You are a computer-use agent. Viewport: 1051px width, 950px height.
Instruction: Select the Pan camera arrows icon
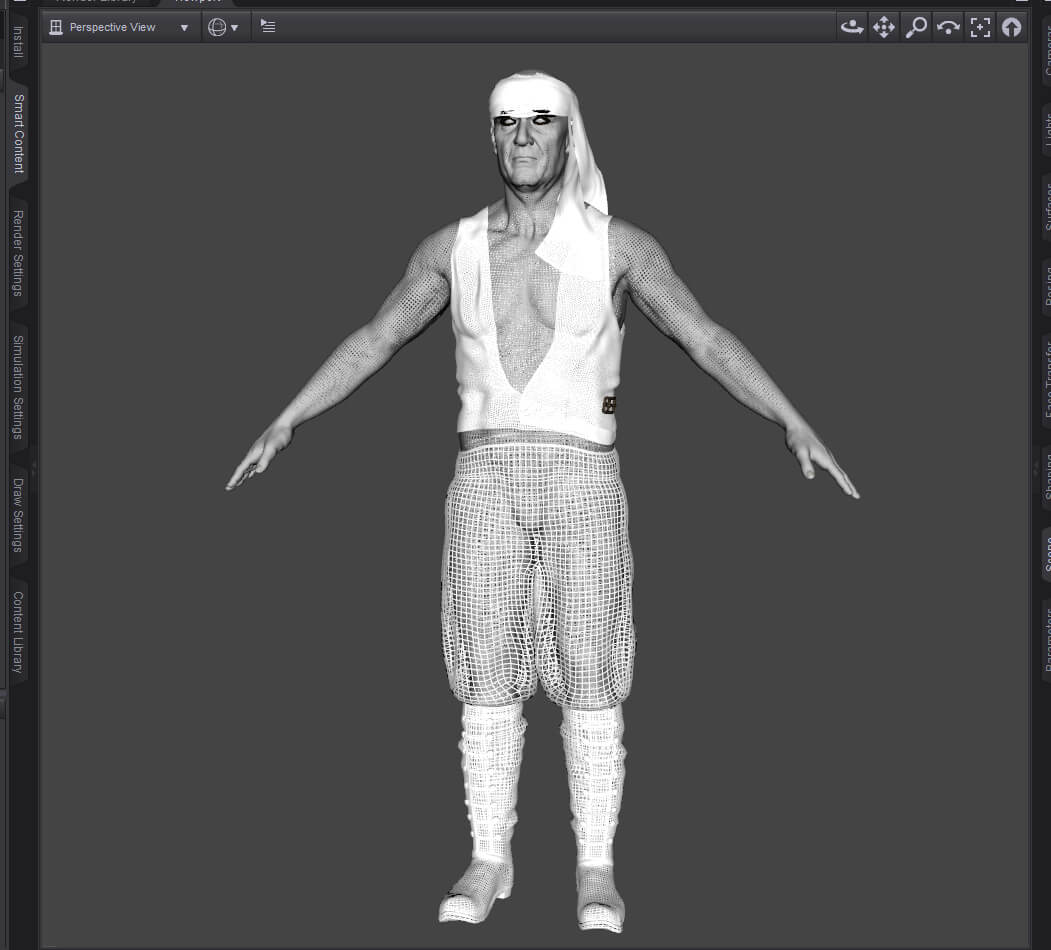(883, 27)
